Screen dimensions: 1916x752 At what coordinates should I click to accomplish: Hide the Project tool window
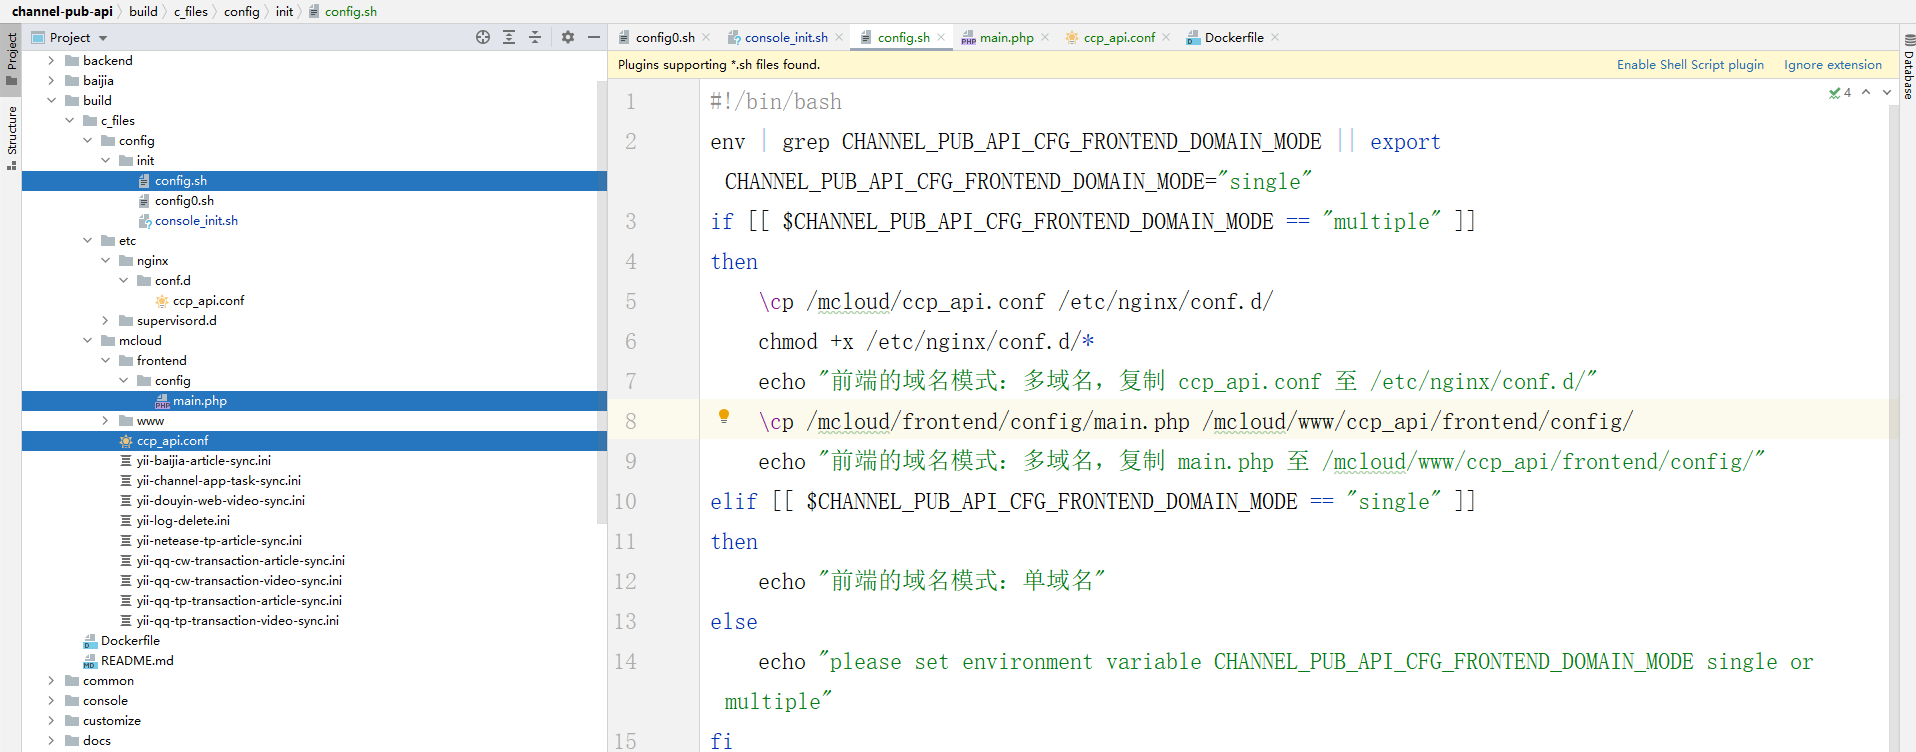(594, 37)
